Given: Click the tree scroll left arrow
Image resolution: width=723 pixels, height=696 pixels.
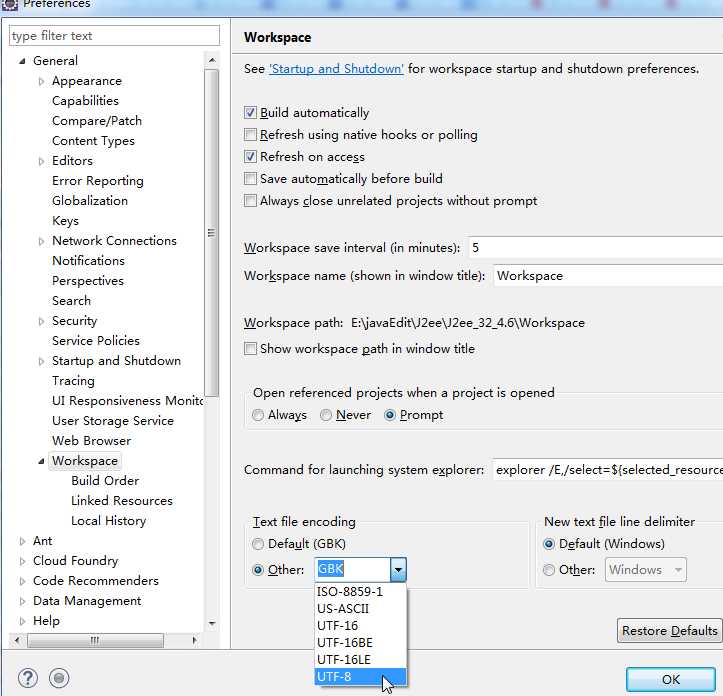Looking at the screenshot, I should pyautogui.click(x=17, y=640).
